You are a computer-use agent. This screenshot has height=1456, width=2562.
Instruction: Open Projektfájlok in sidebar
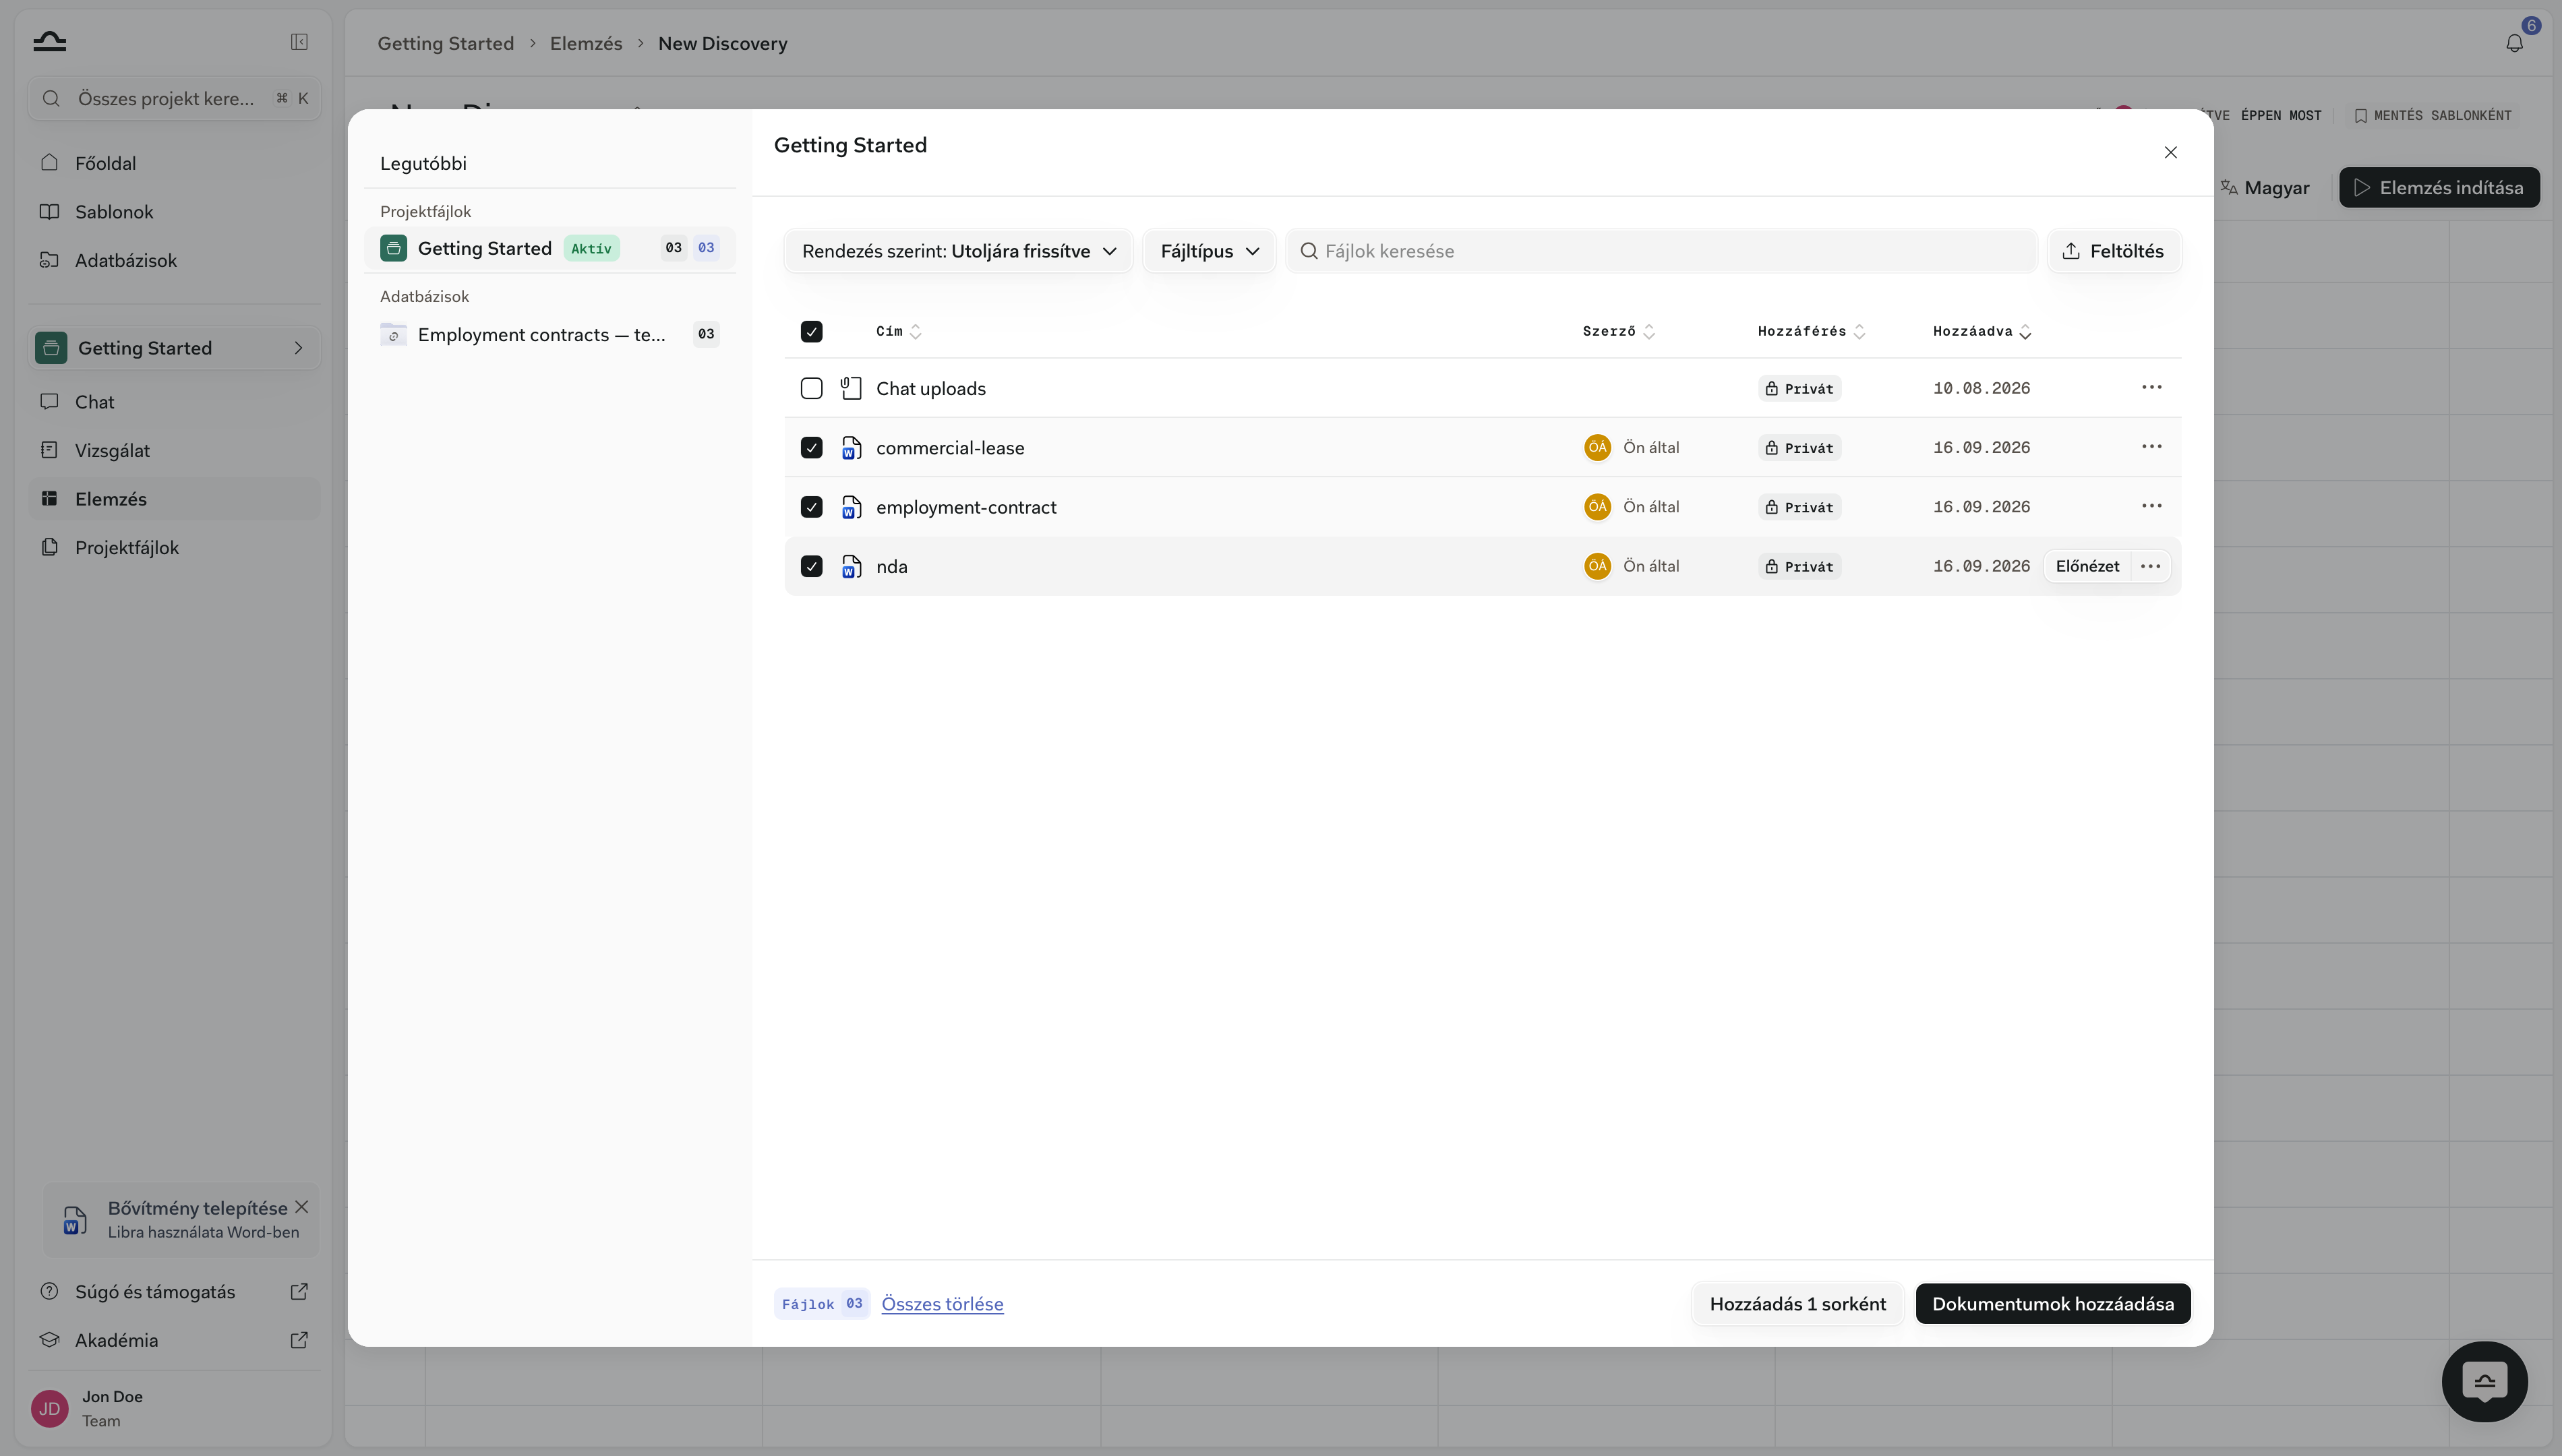pos(174,547)
